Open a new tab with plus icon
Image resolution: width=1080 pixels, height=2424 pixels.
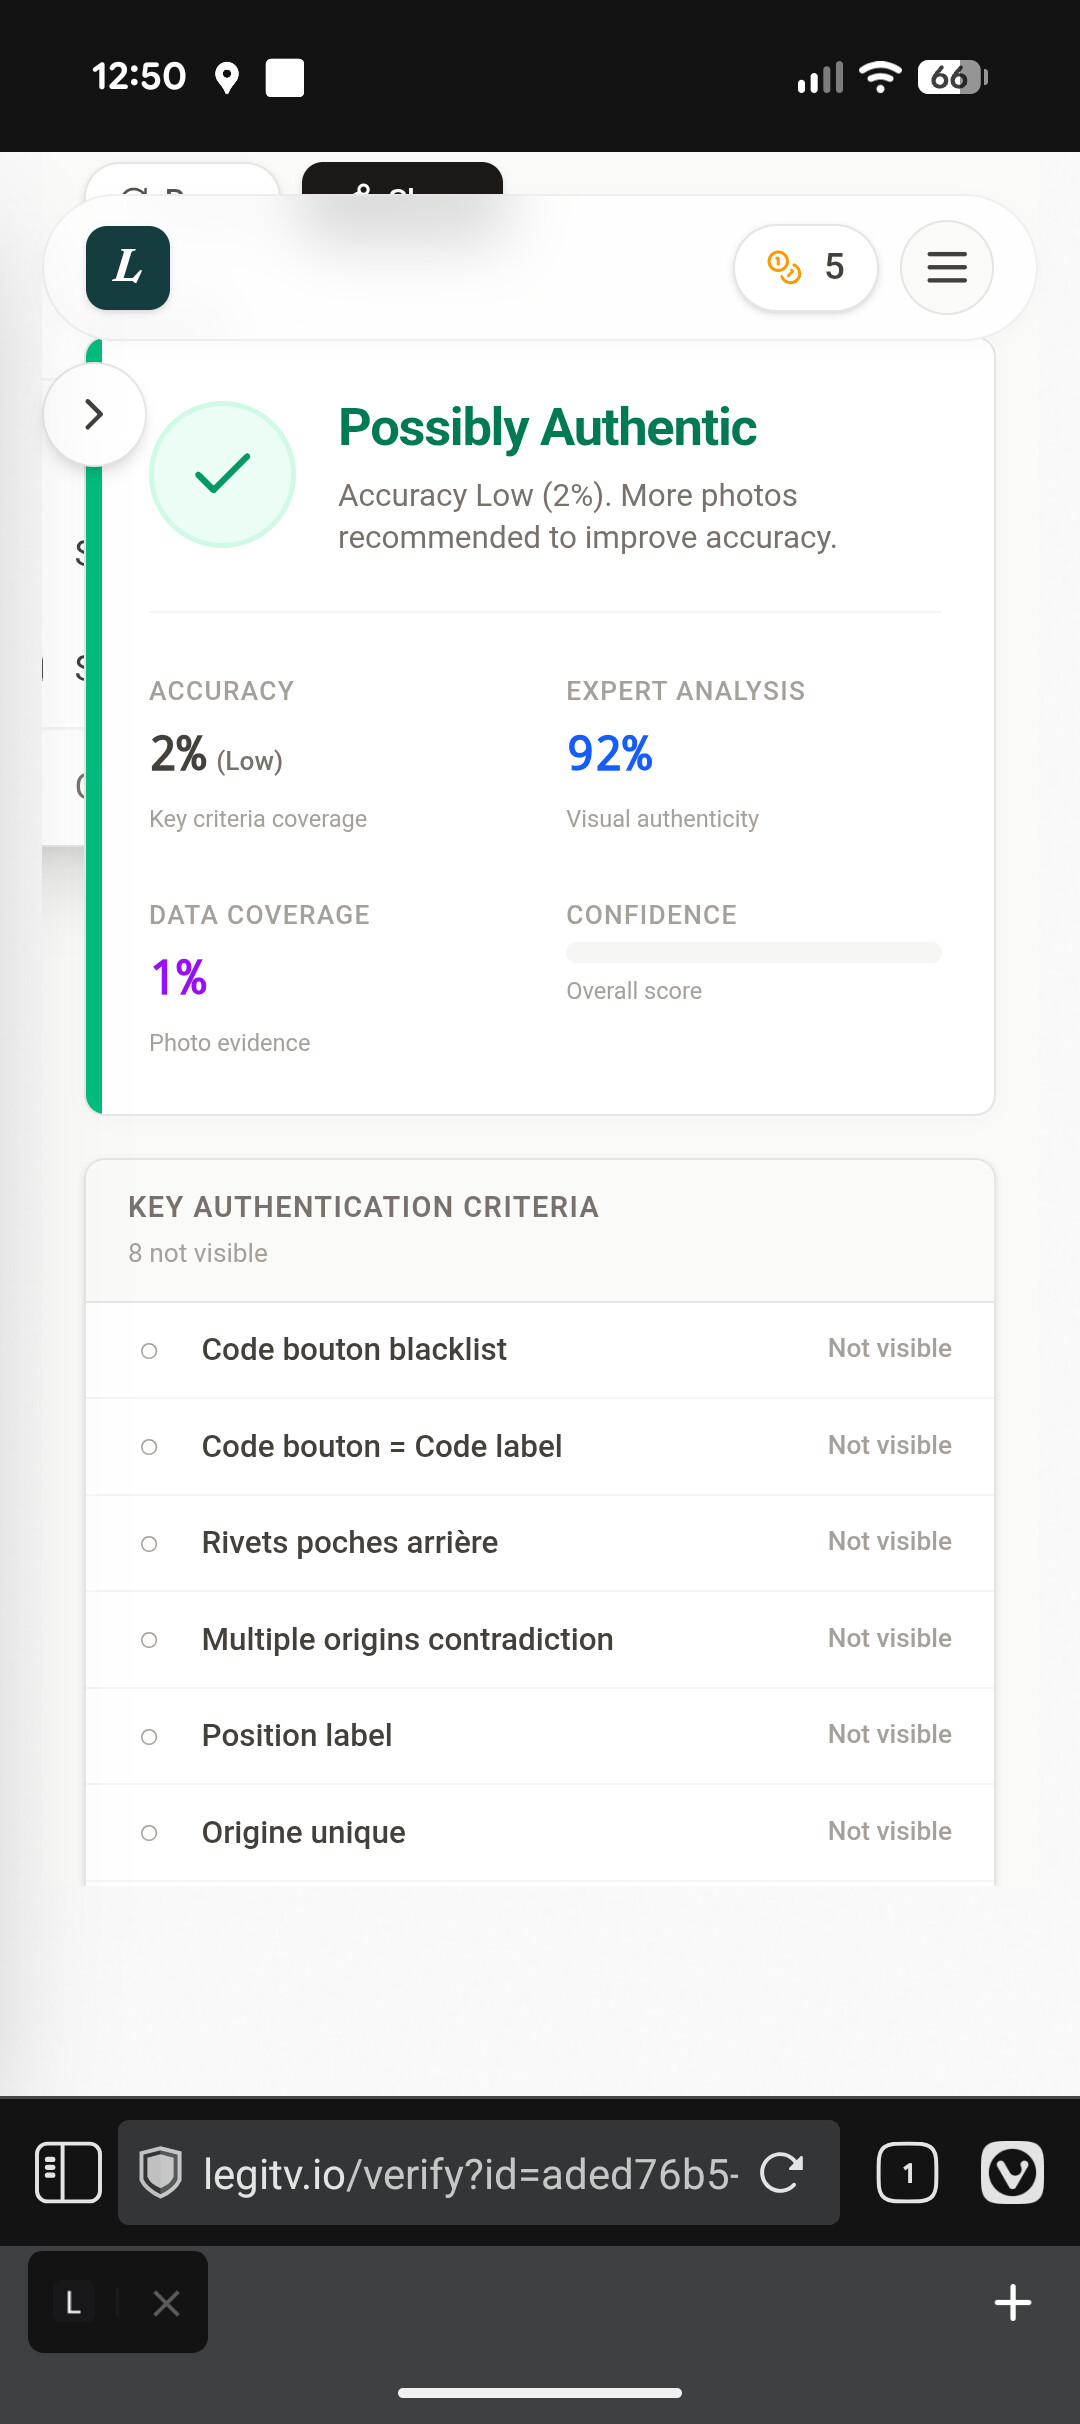click(1012, 2302)
